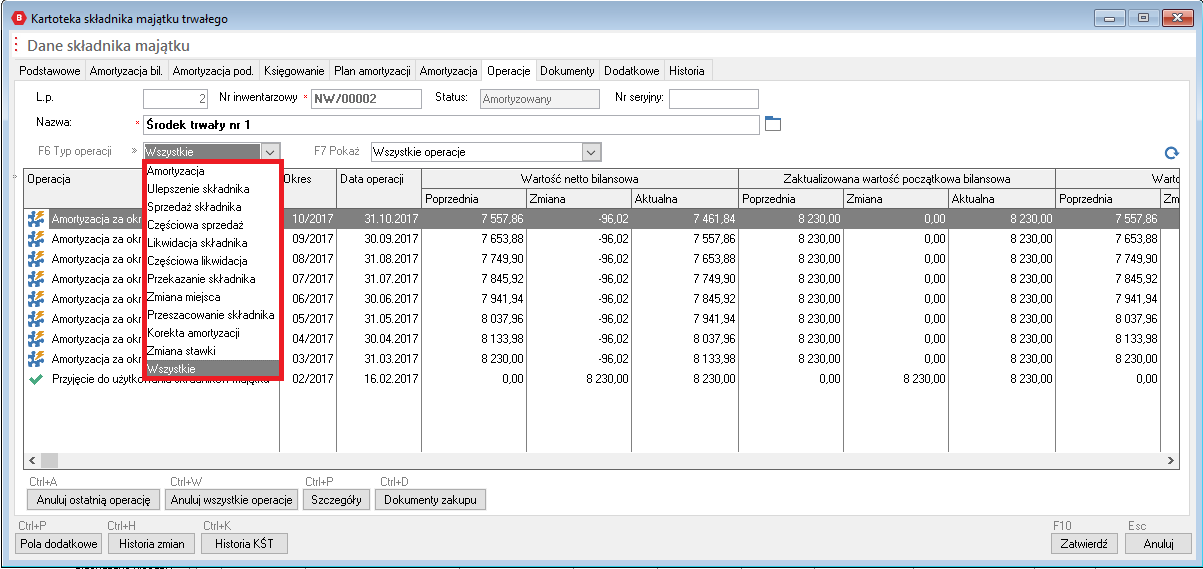The height and width of the screenshot is (569, 1203).
Task: Click Dokumenty zakupu button
Action: pos(431,499)
